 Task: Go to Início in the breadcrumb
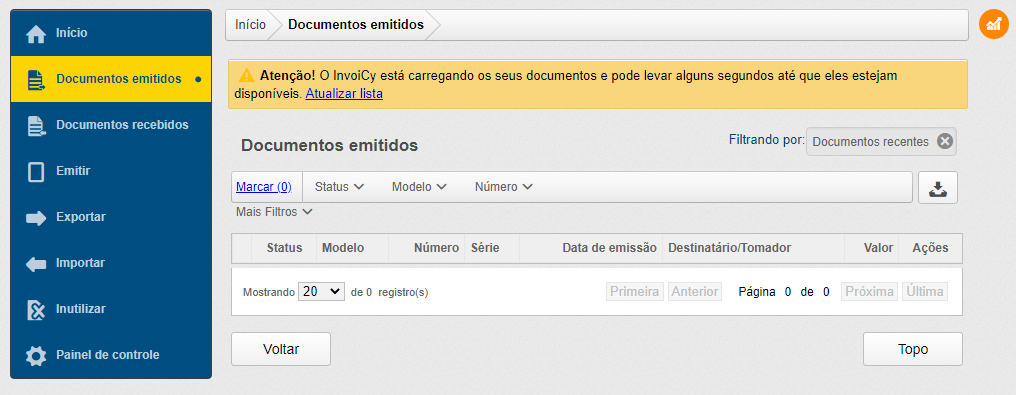pyautogui.click(x=250, y=25)
